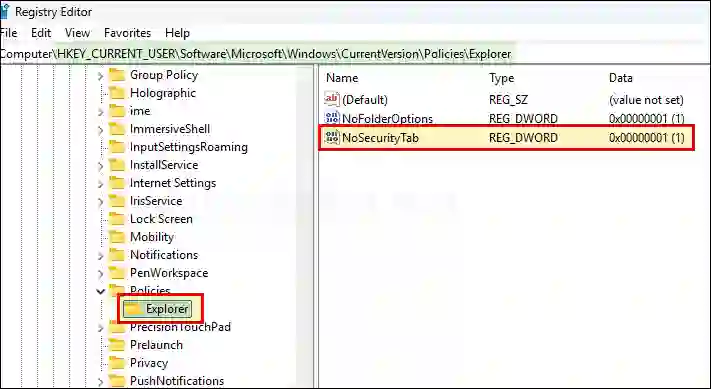Select the Lock Screen key
711x389 pixels.
(161, 219)
